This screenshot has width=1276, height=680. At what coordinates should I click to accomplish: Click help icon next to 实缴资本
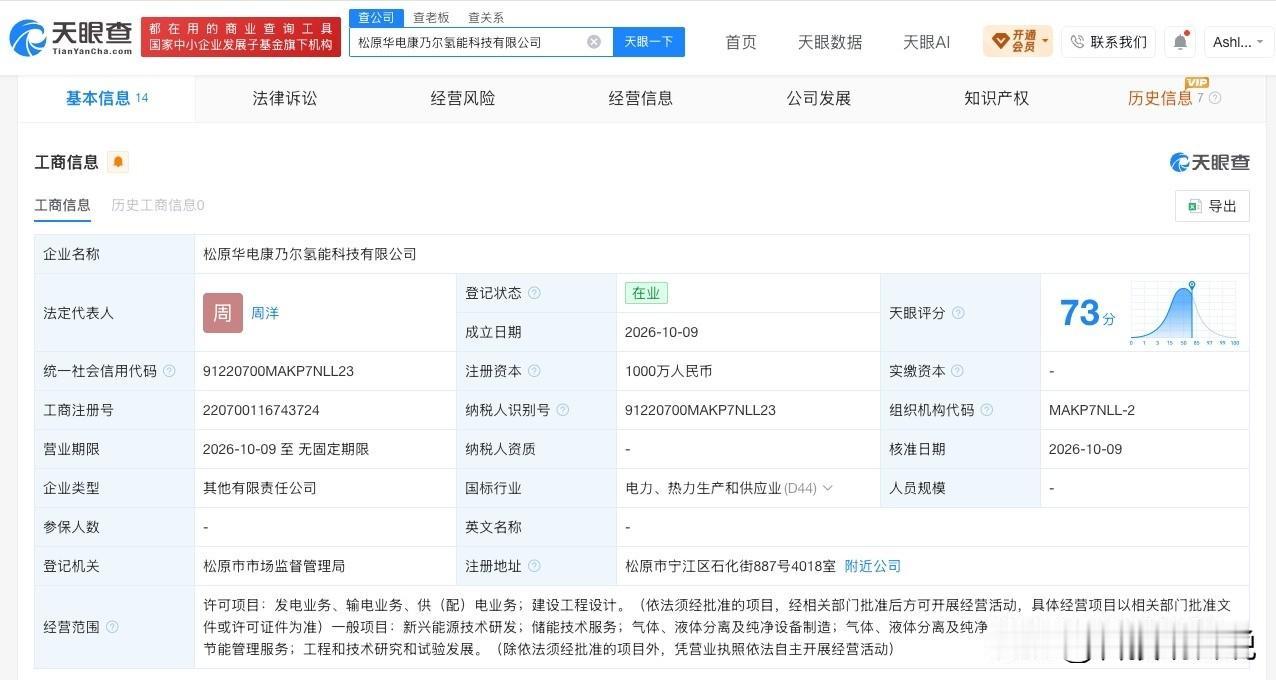coord(958,371)
